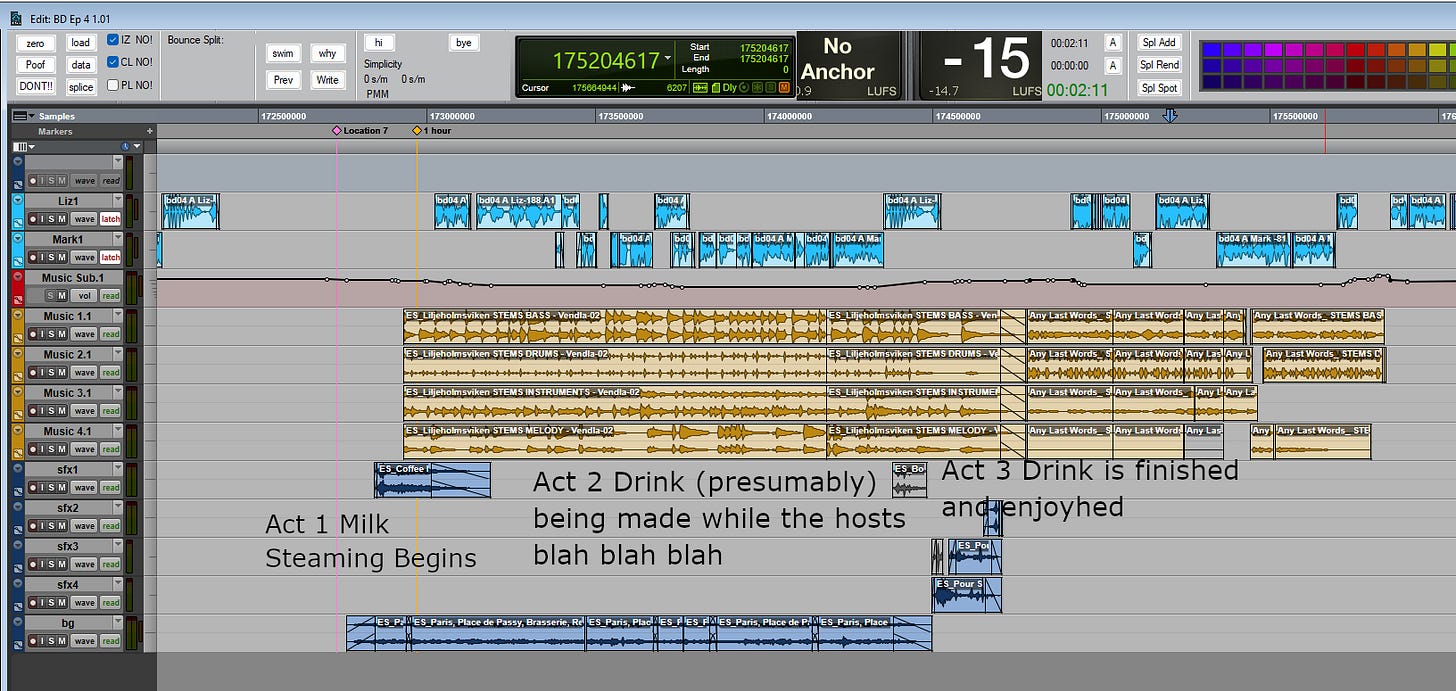The width and height of the screenshot is (1456, 691).
Task: Open the sfx1 playlist selector arrow
Action: (x=118, y=470)
